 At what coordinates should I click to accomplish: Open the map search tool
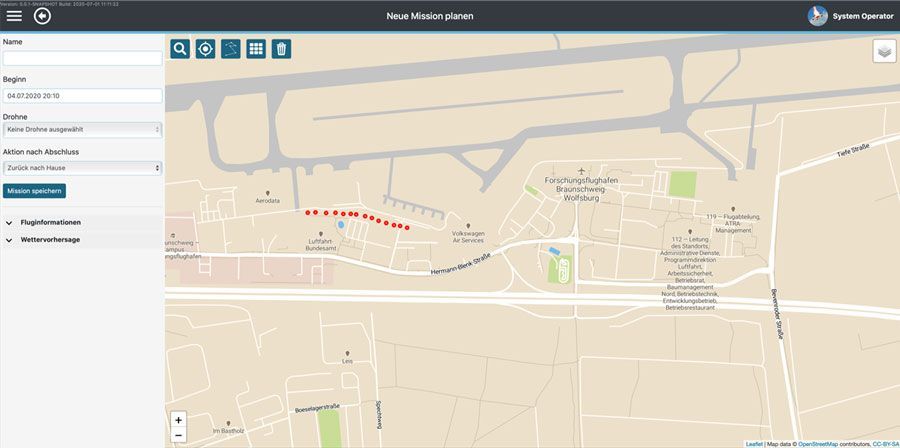pos(180,49)
